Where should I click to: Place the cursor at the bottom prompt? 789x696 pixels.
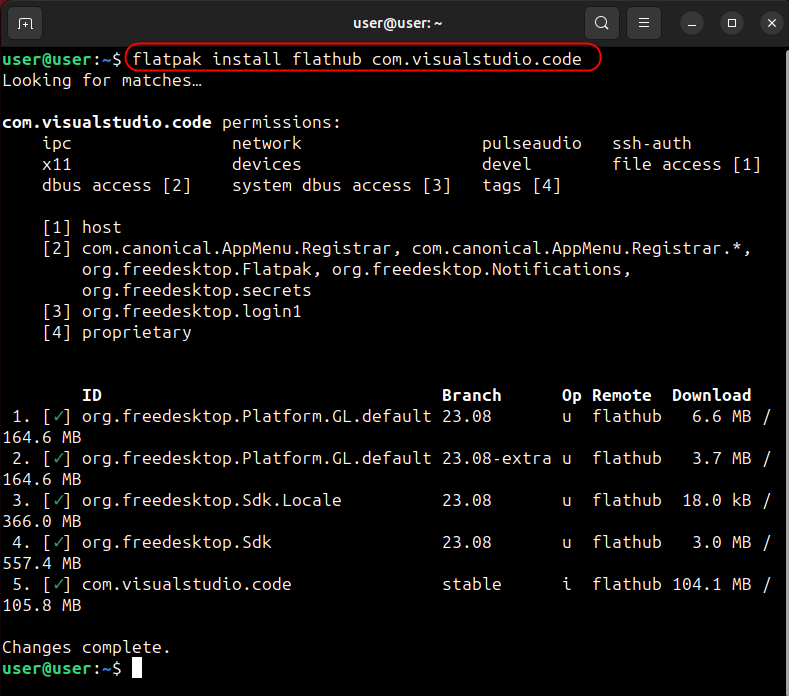click(137, 668)
